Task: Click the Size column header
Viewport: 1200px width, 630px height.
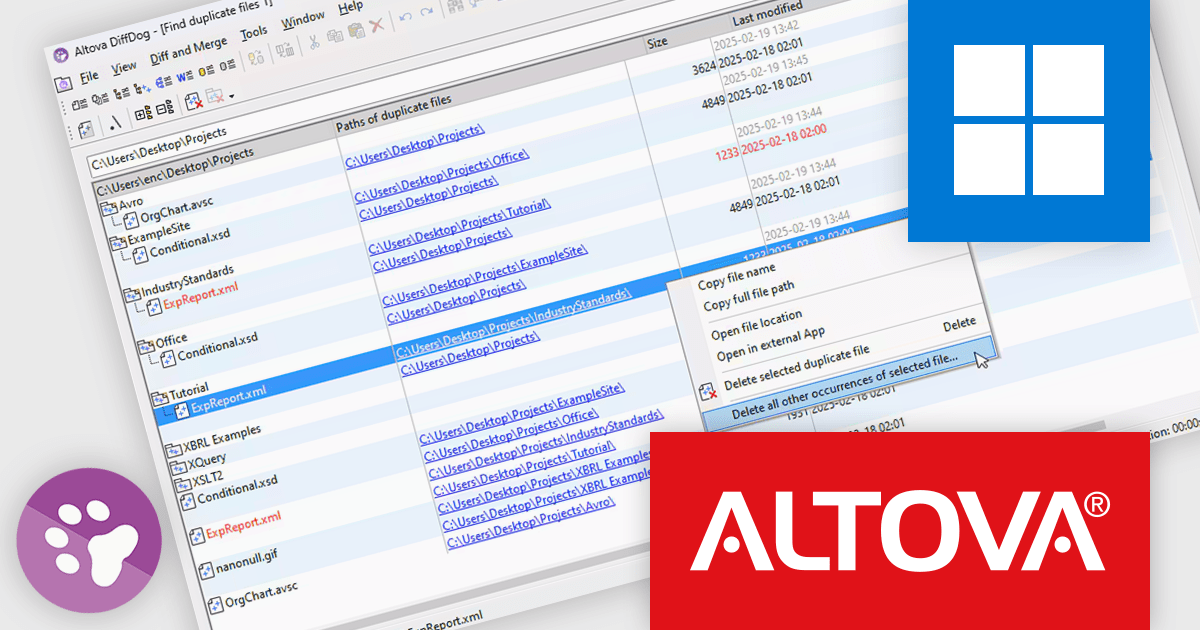Action: coord(657,43)
